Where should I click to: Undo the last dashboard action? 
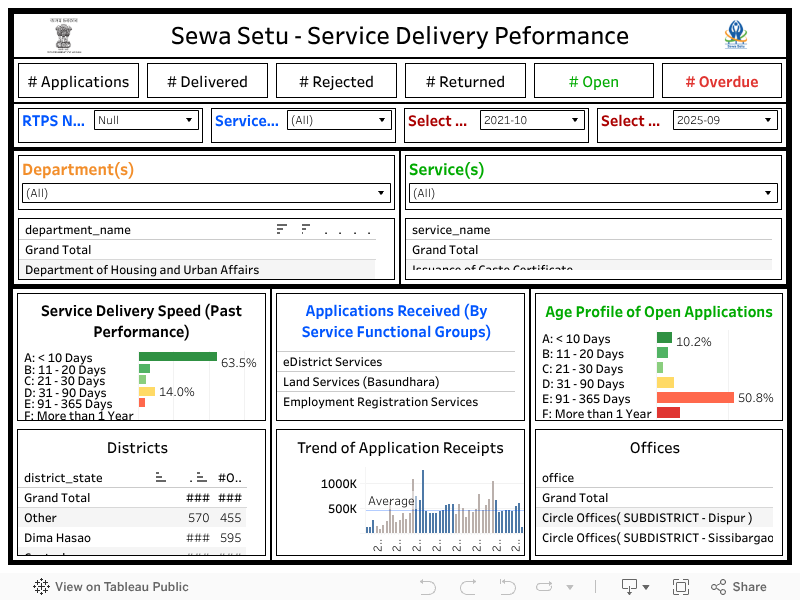point(428,586)
